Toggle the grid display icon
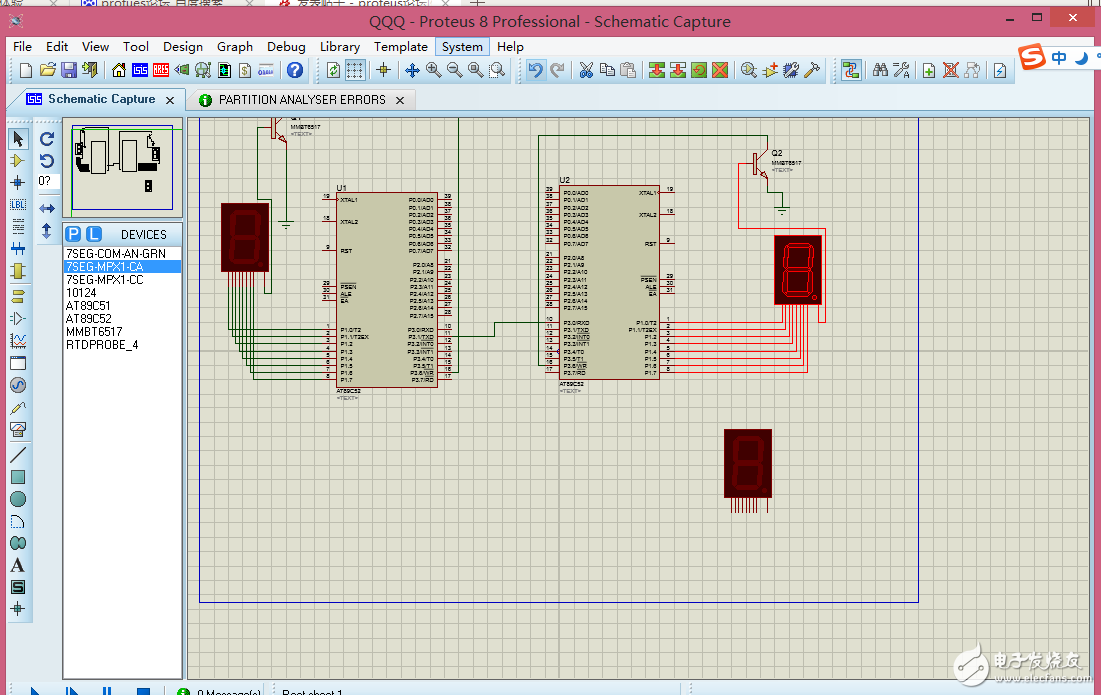This screenshot has height=695, width=1101. (355, 70)
